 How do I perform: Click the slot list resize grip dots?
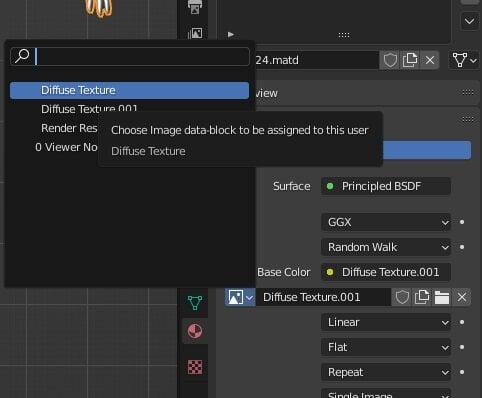pos(344,35)
